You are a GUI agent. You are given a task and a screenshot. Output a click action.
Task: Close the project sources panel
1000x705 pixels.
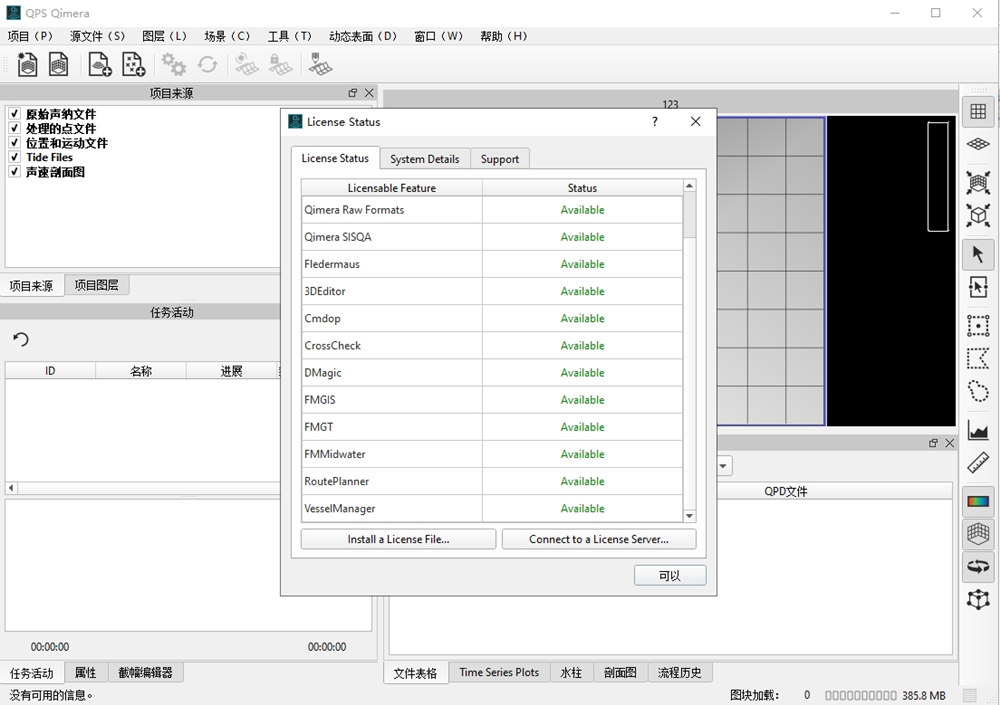369,93
